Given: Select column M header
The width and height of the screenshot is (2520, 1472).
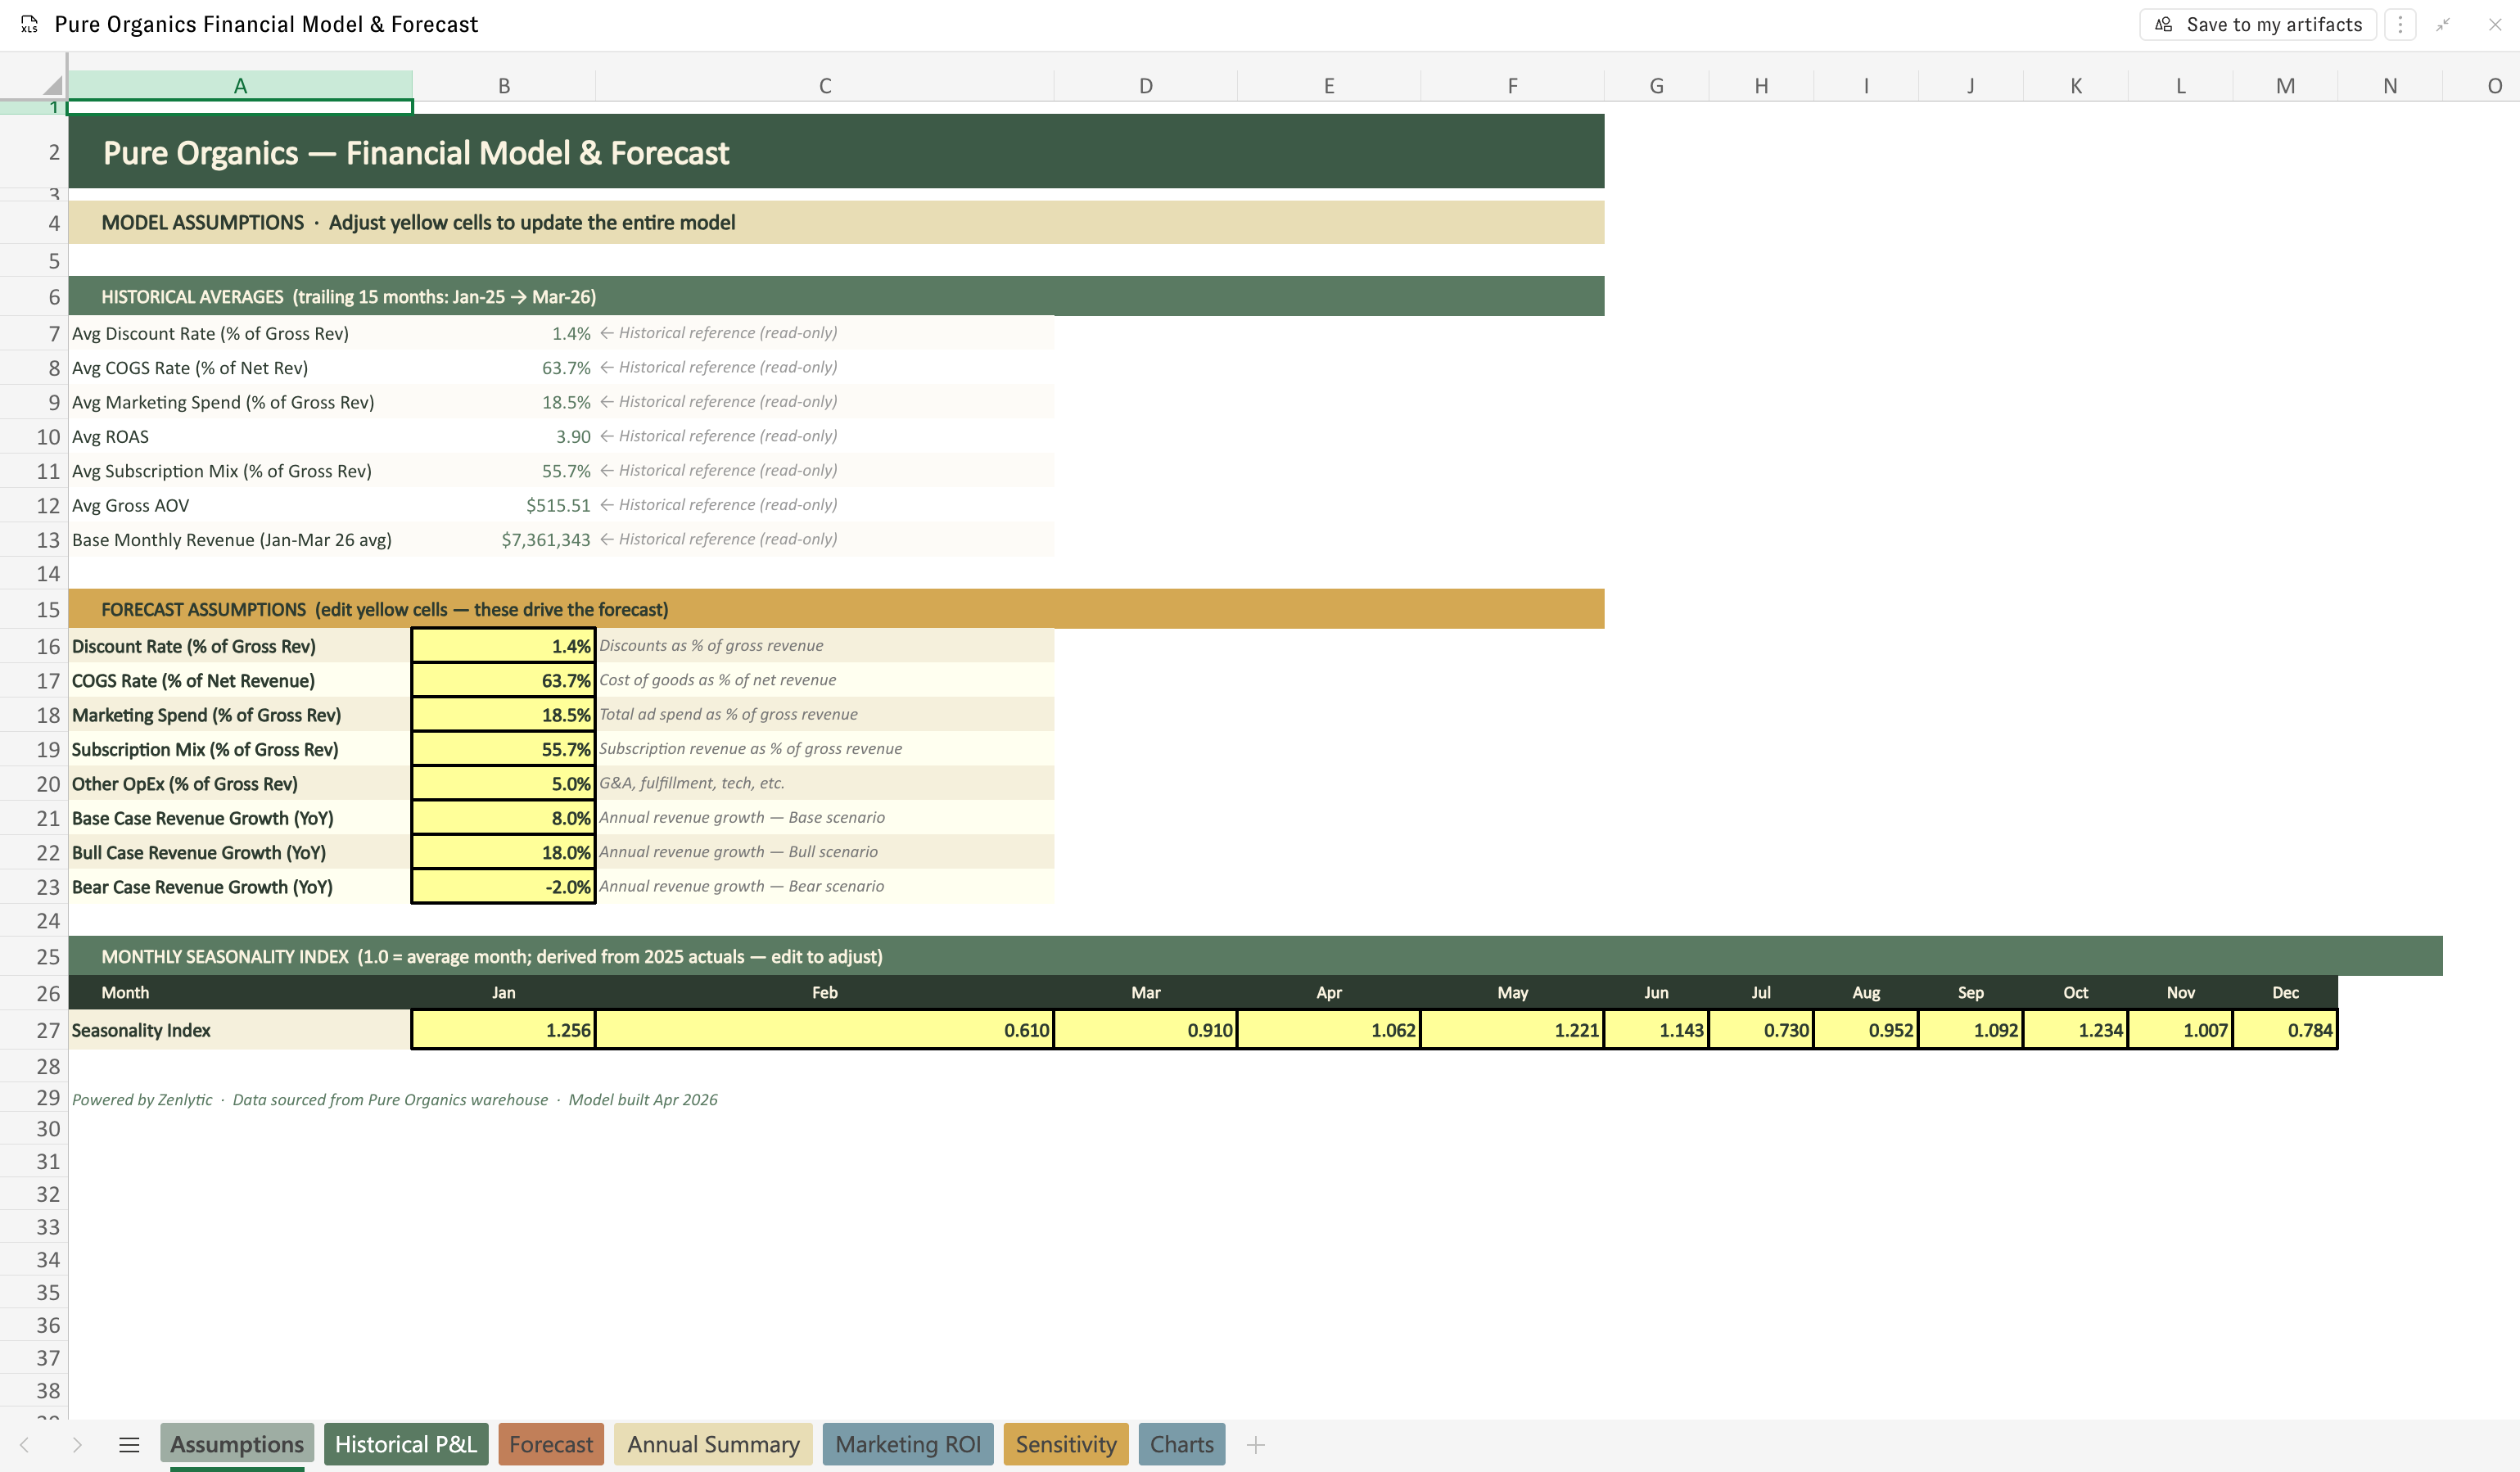Looking at the screenshot, I should click(2286, 86).
